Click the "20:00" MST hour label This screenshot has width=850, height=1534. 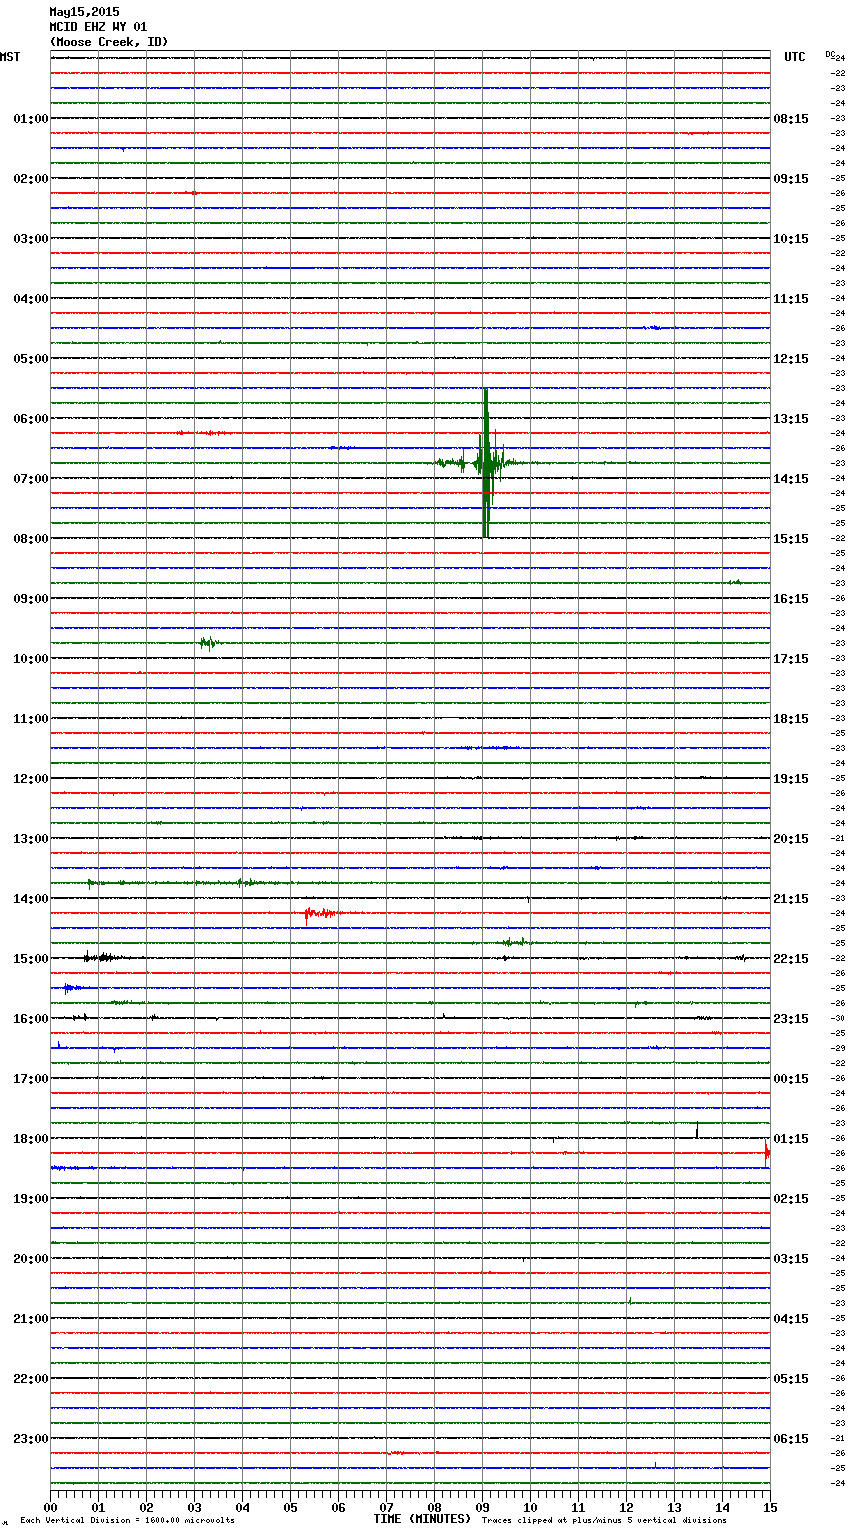click(30, 1259)
